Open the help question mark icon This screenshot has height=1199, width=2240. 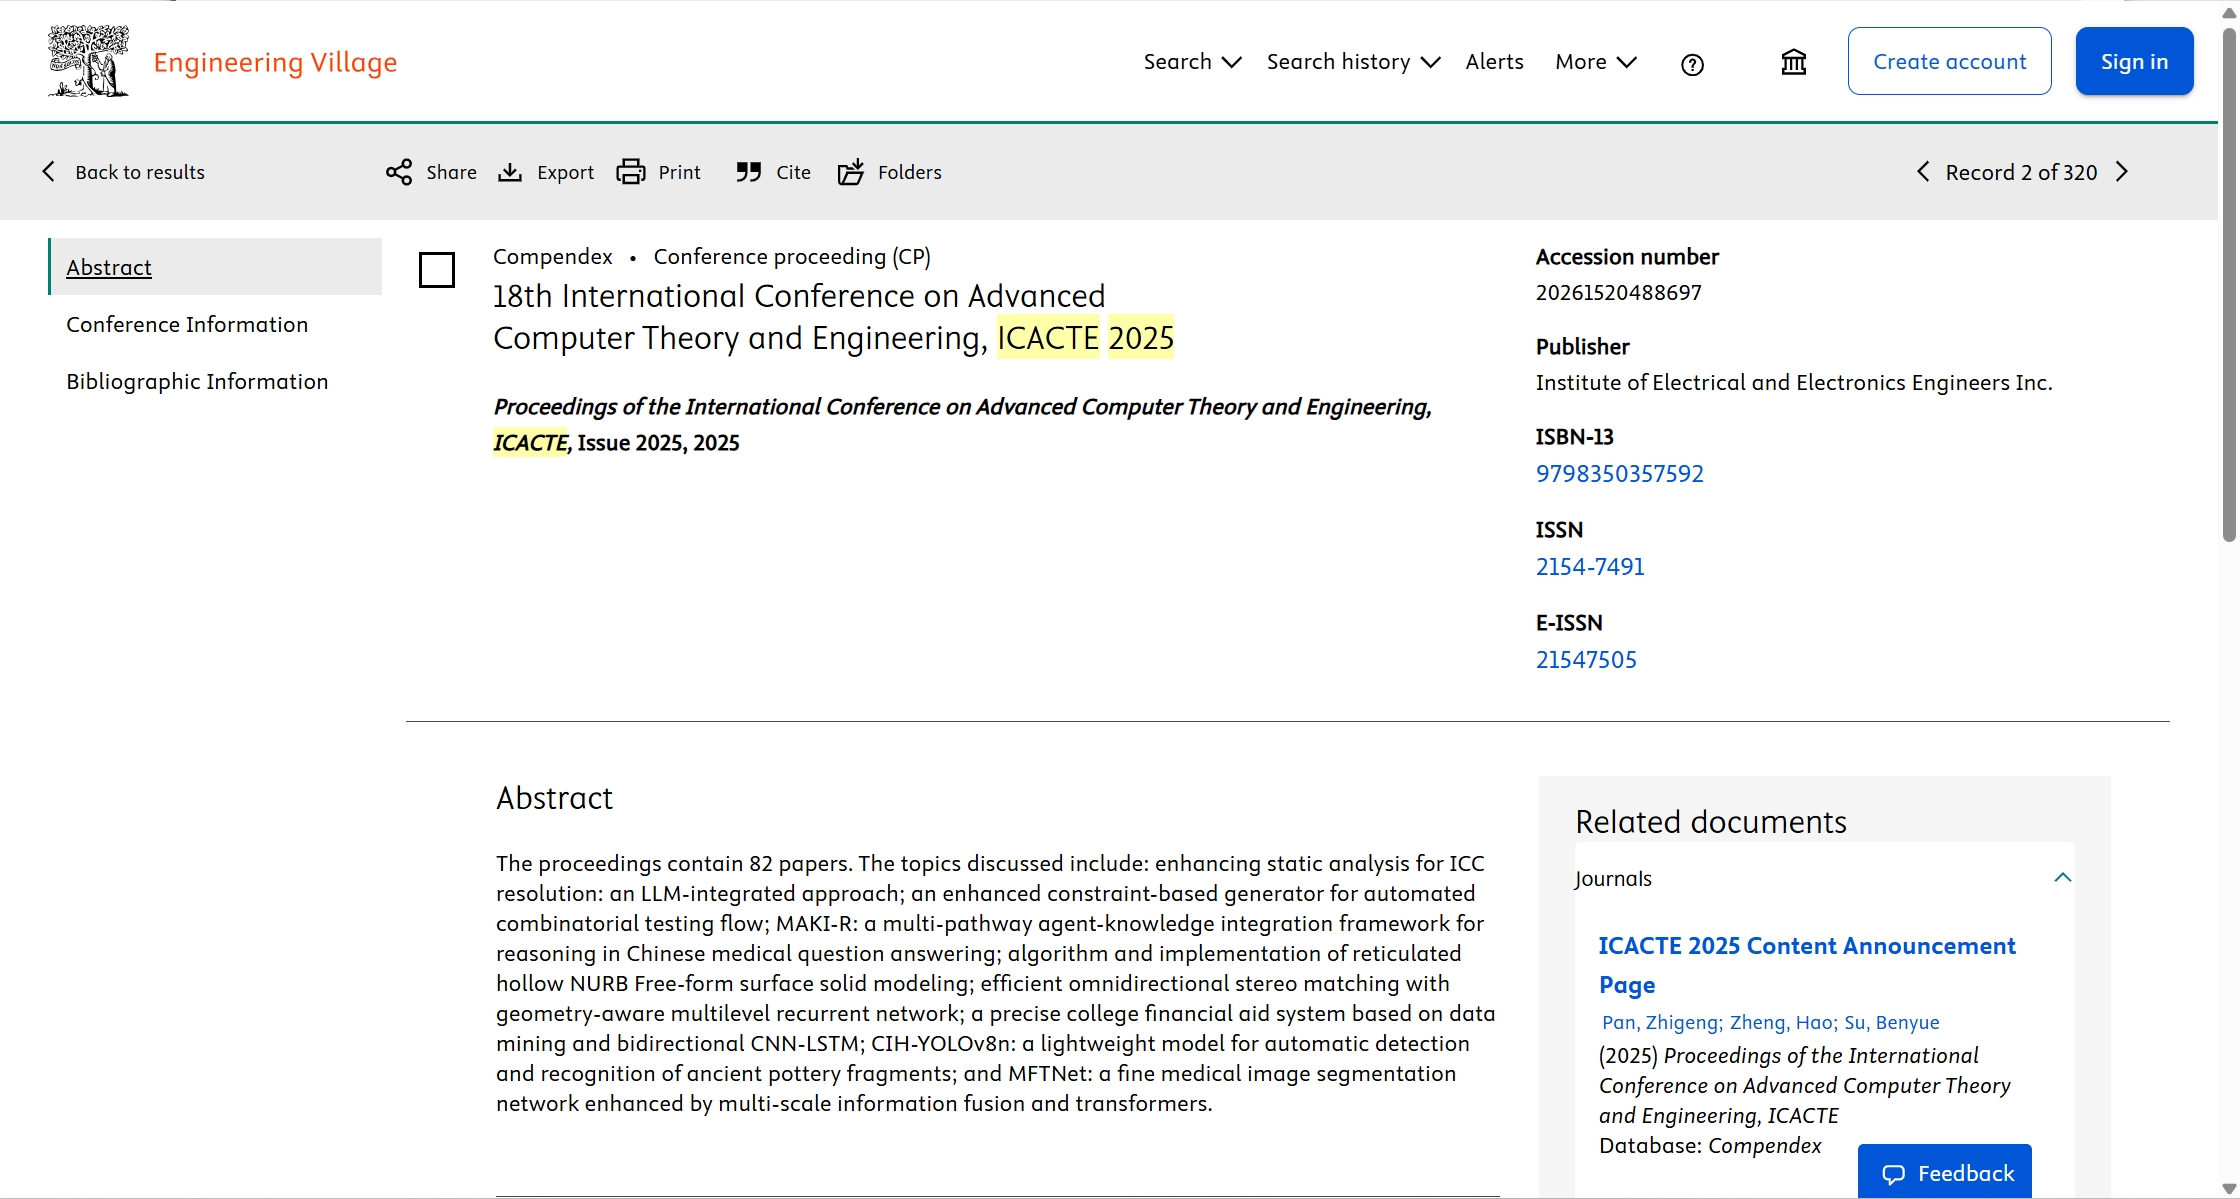click(1692, 64)
